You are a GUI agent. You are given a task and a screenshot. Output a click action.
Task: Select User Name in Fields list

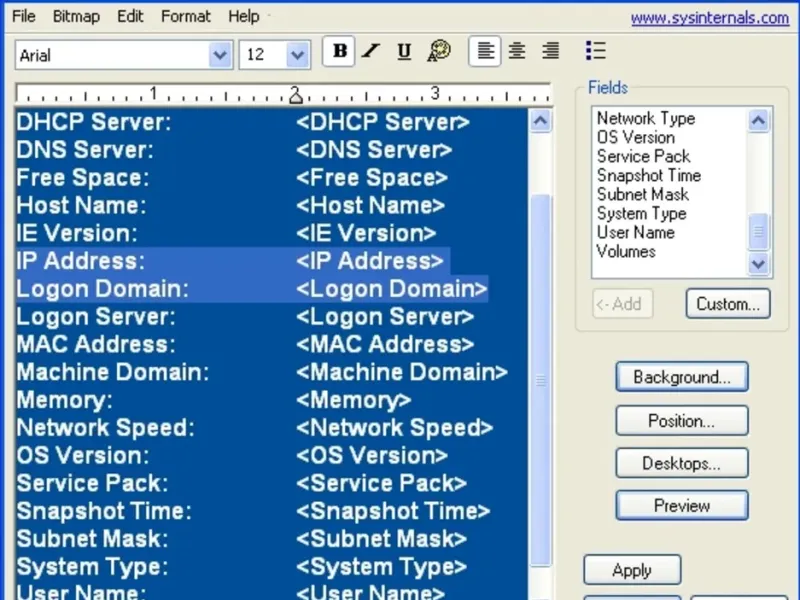click(636, 233)
